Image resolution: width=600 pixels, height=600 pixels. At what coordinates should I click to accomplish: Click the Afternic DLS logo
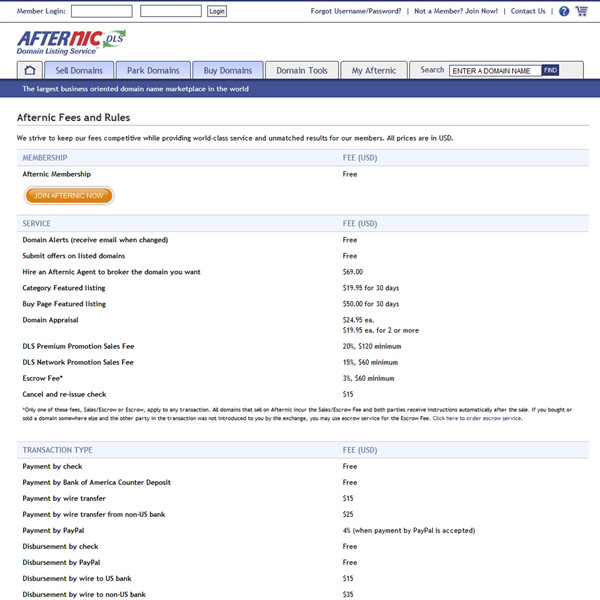[70, 42]
